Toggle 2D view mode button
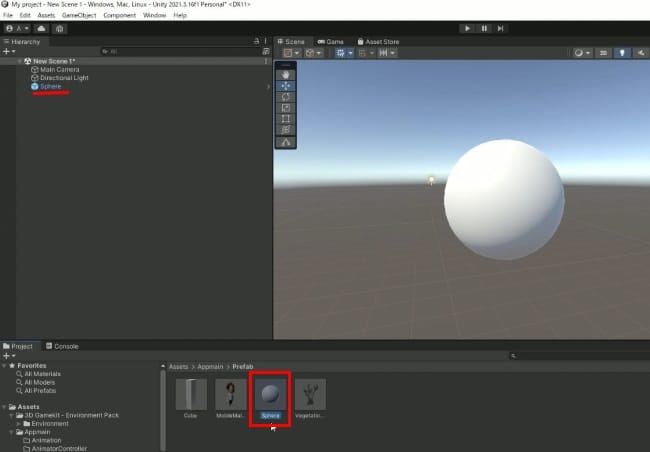This screenshot has height=452, width=650. click(603, 53)
